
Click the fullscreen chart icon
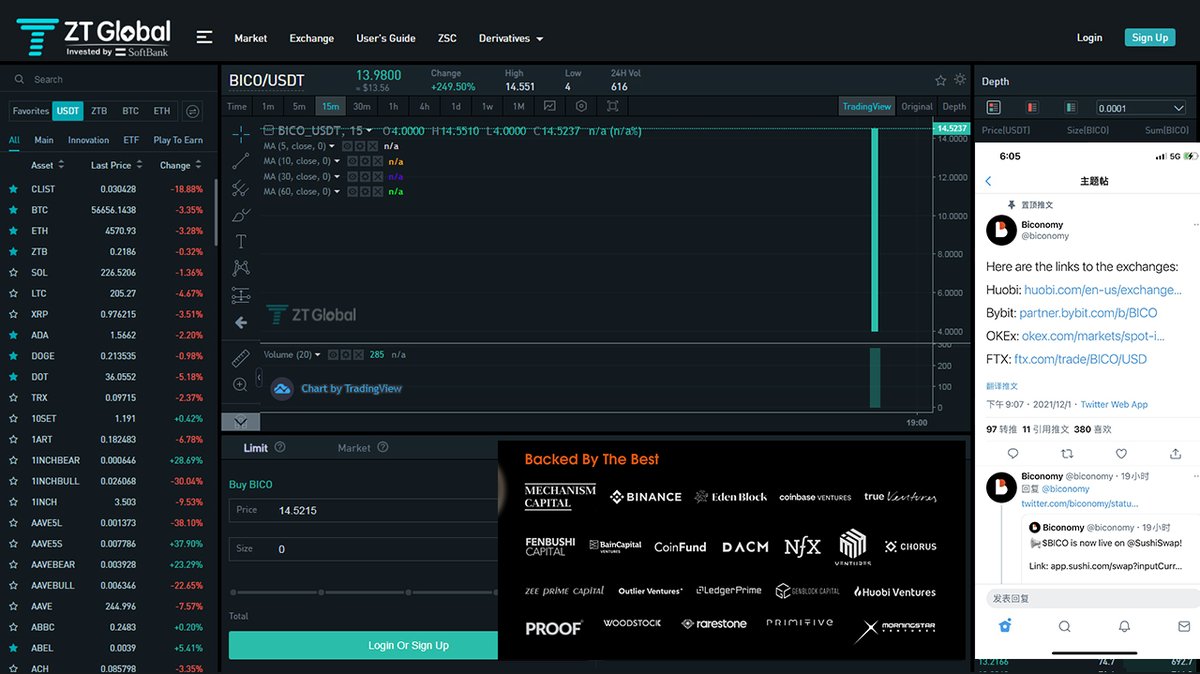[x=613, y=106]
